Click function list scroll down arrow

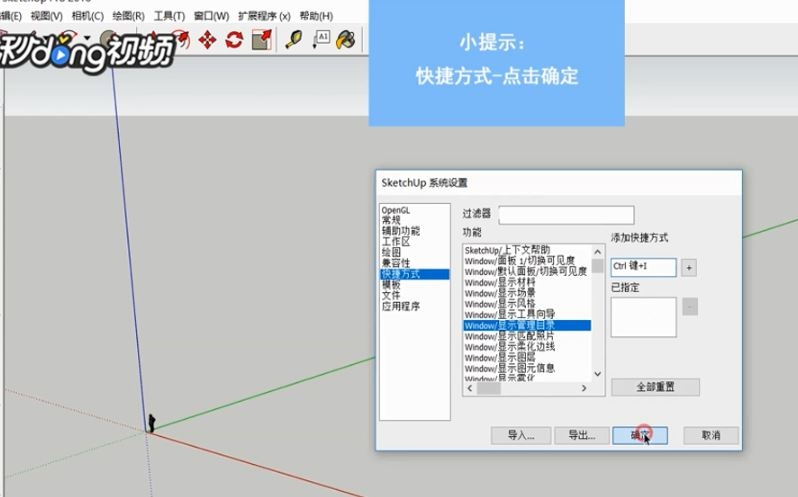coord(597,374)
